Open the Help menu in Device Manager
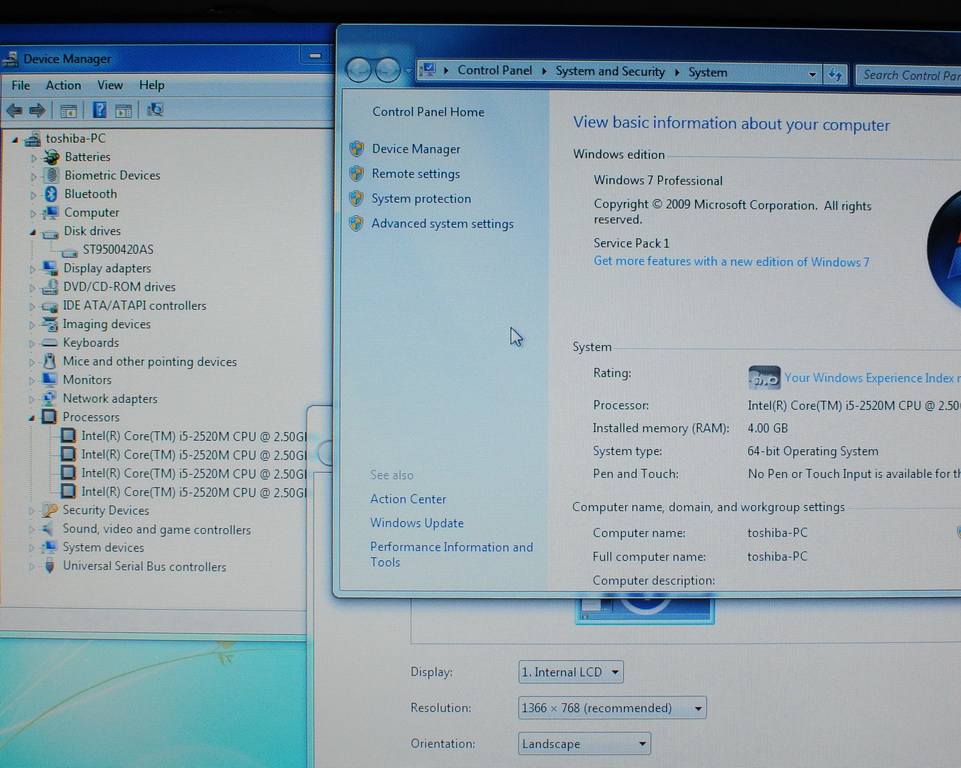 coord(151,85)
